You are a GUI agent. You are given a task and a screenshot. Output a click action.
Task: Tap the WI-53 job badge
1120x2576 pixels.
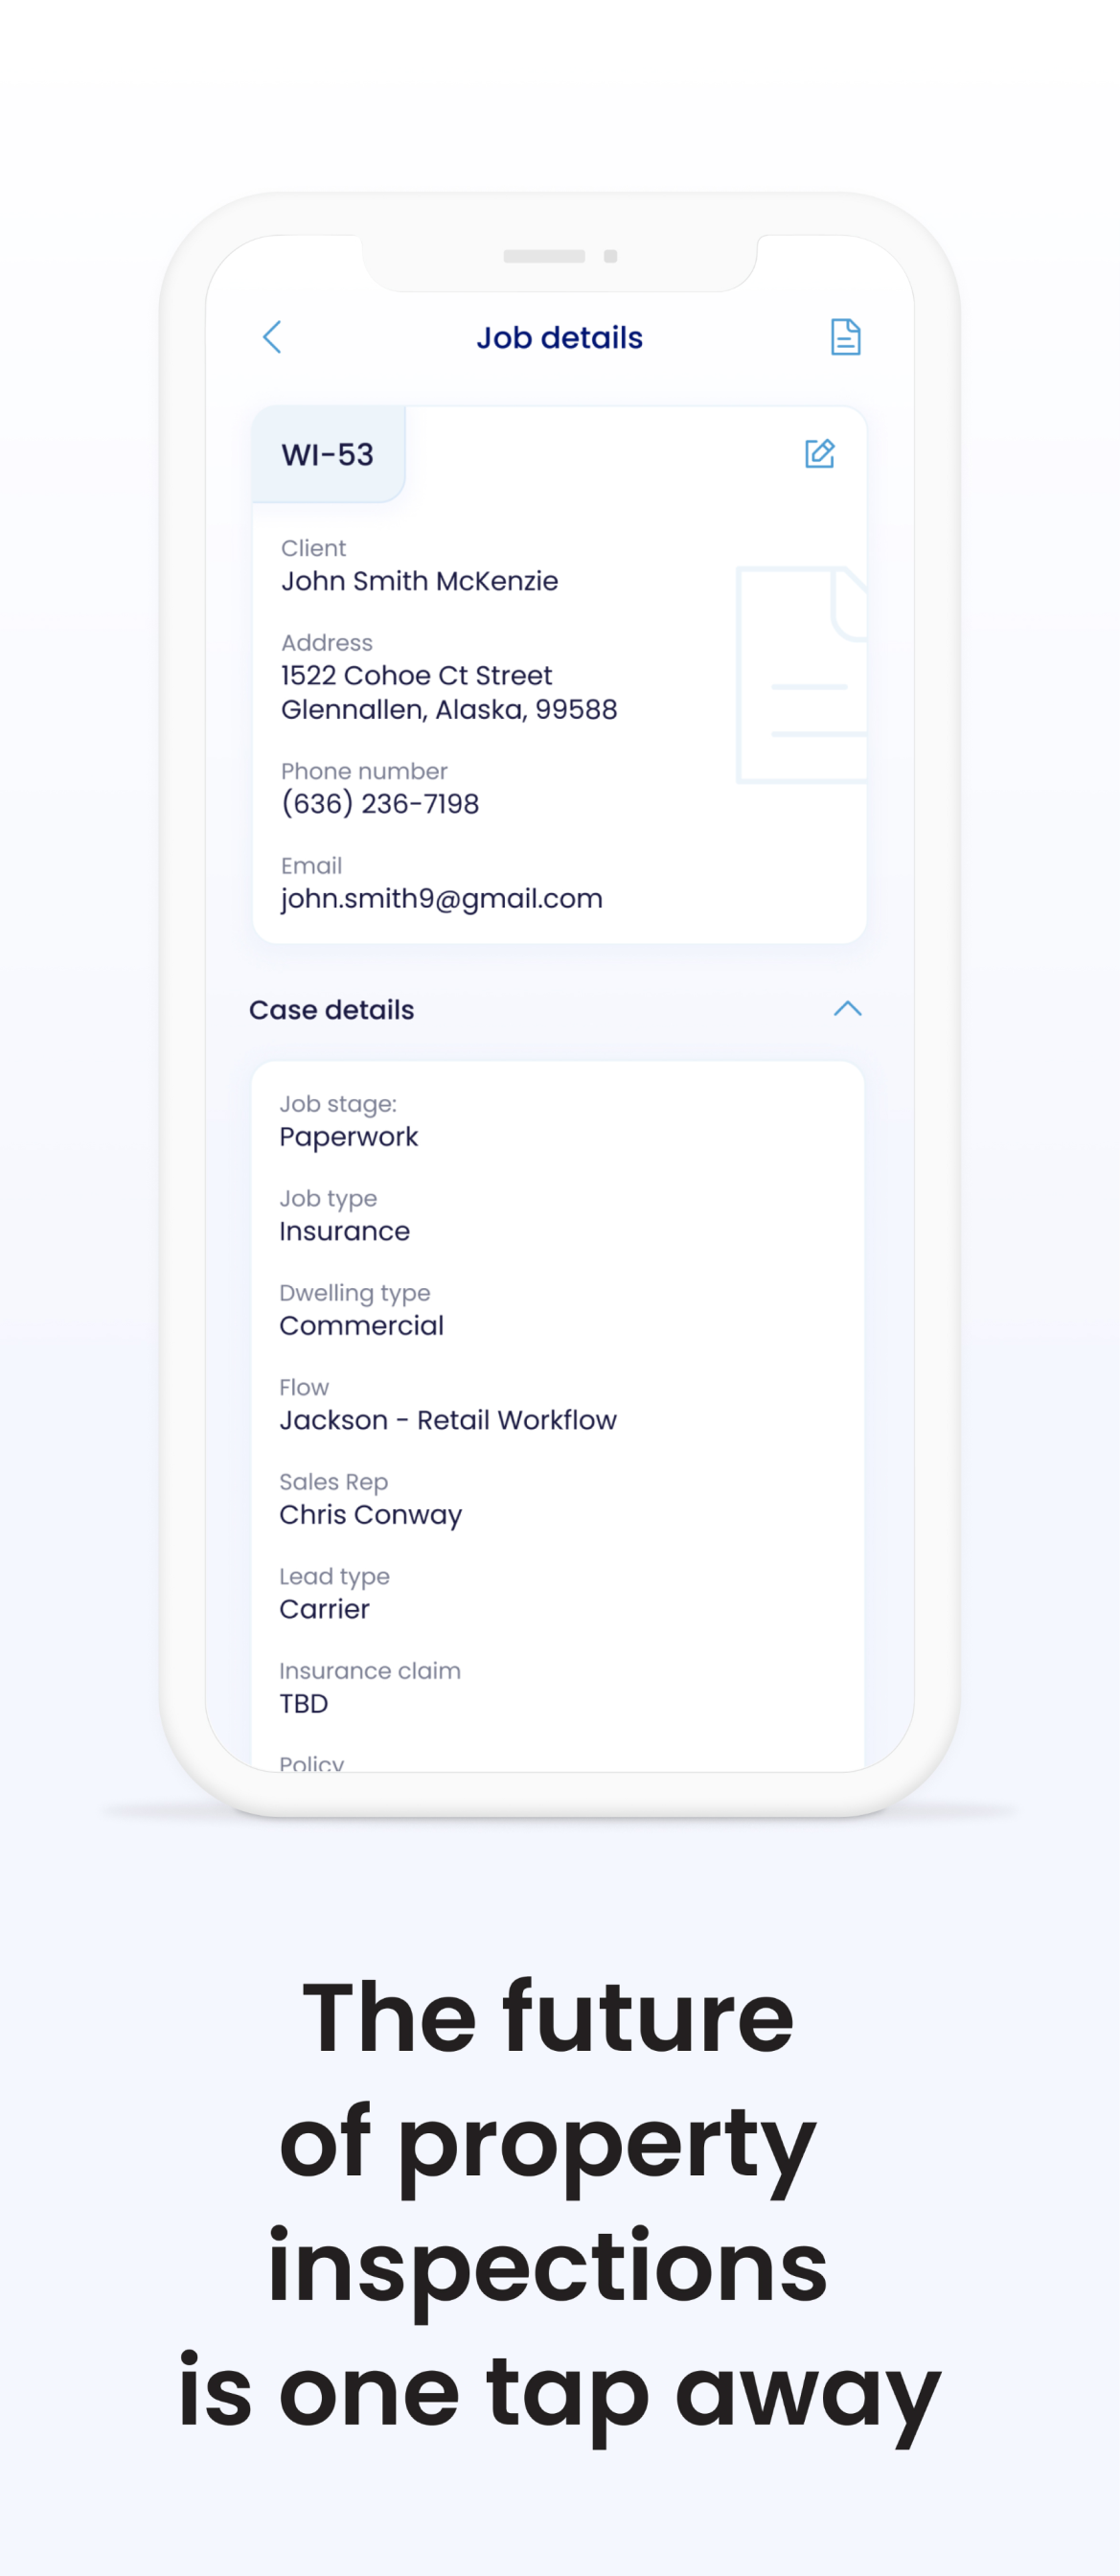click(x=328, y=455)
